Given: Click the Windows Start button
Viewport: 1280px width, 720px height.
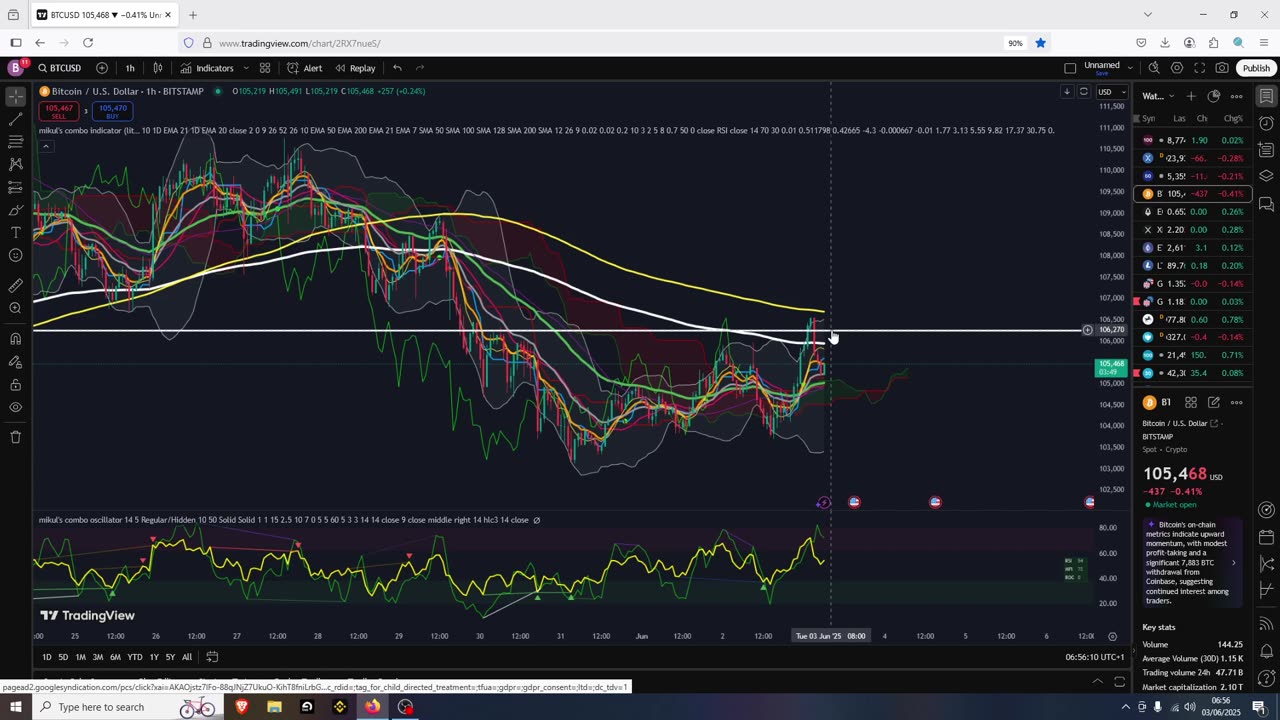Looking at the screenshot, I should [16, 707].
